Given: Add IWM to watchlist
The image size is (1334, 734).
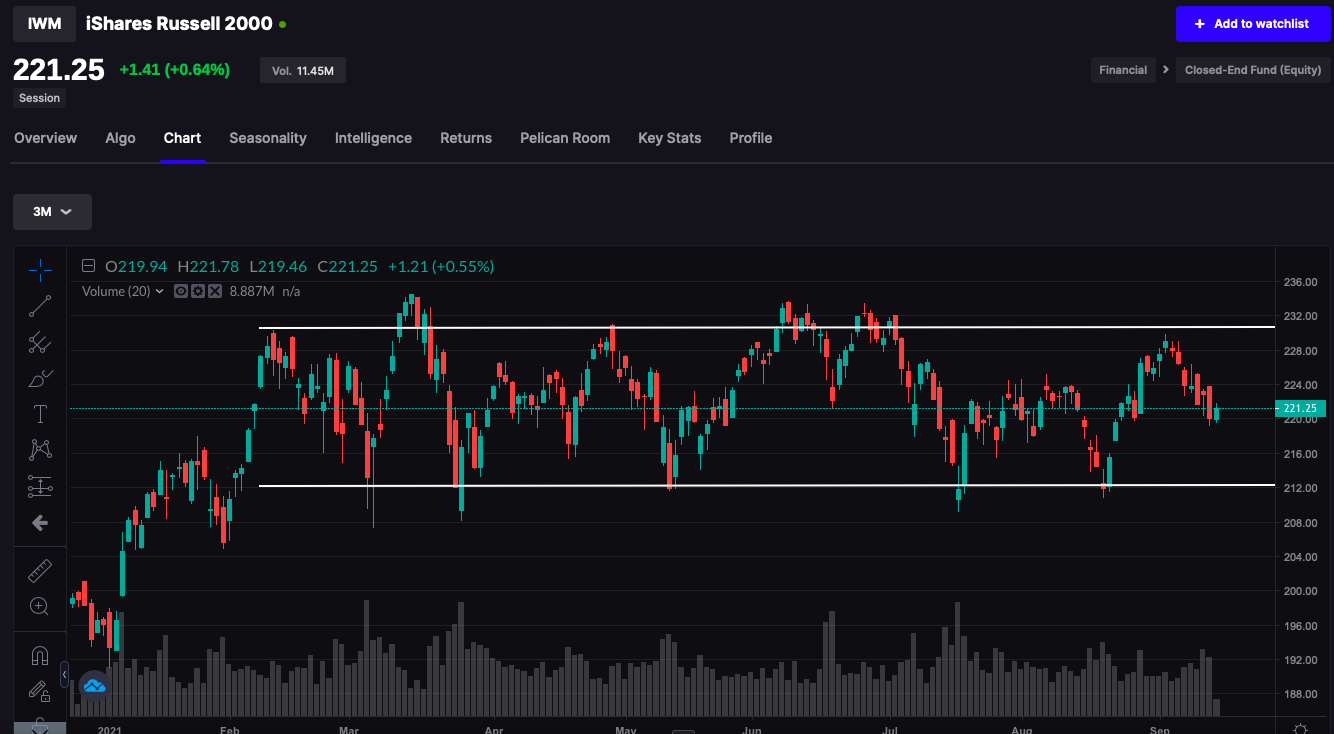Looking at the screenshot, I should [1253, 24].
